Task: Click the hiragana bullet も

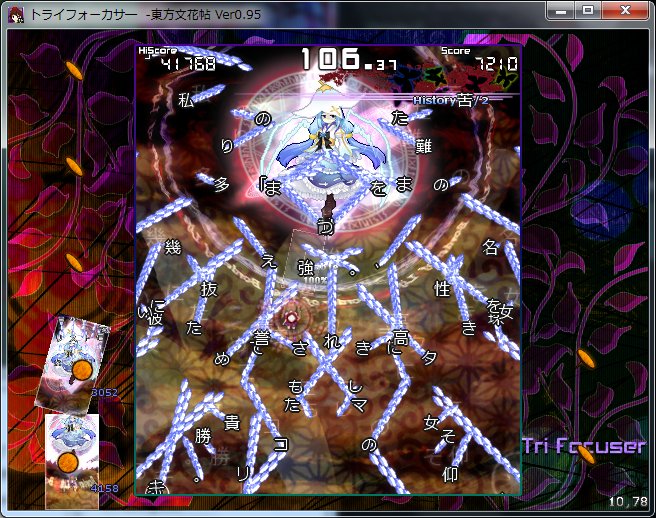Action: [x=295, y=387]
